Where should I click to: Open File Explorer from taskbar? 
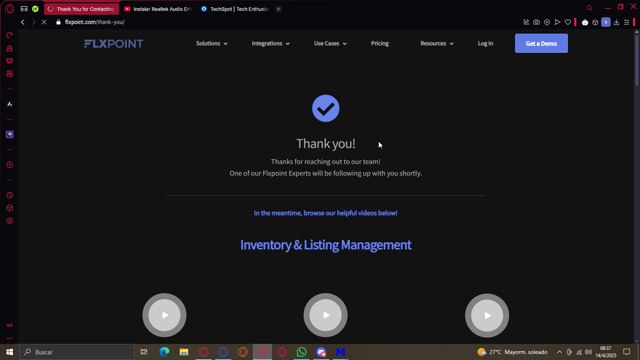coord(184,352)
